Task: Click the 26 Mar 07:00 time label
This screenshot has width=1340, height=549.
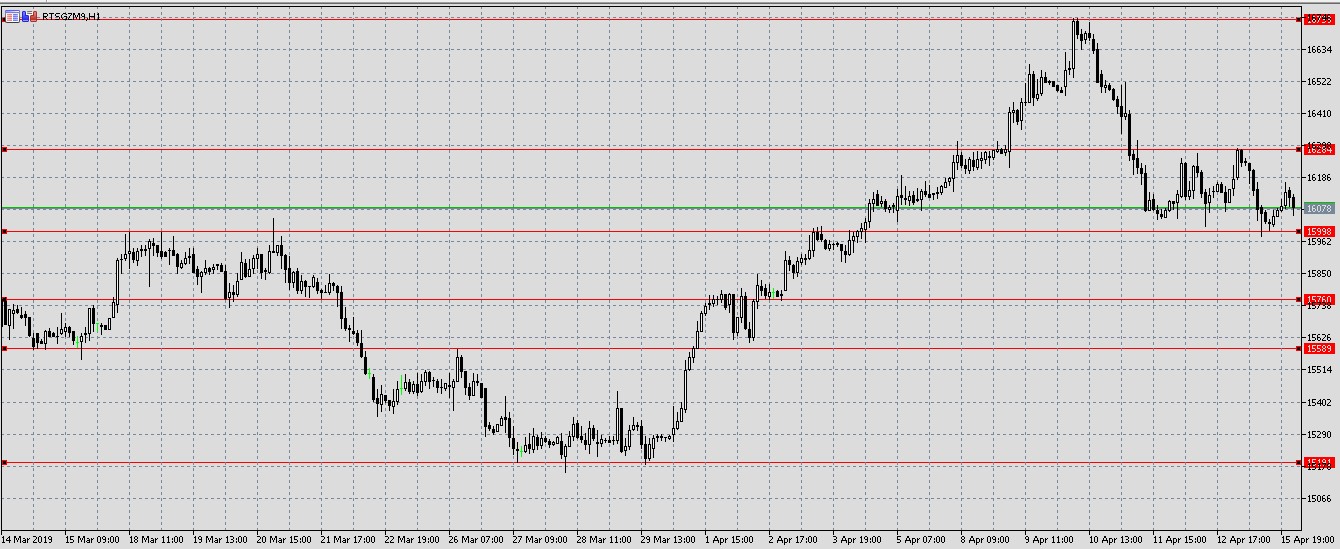Action: click(x=477, y=540)
